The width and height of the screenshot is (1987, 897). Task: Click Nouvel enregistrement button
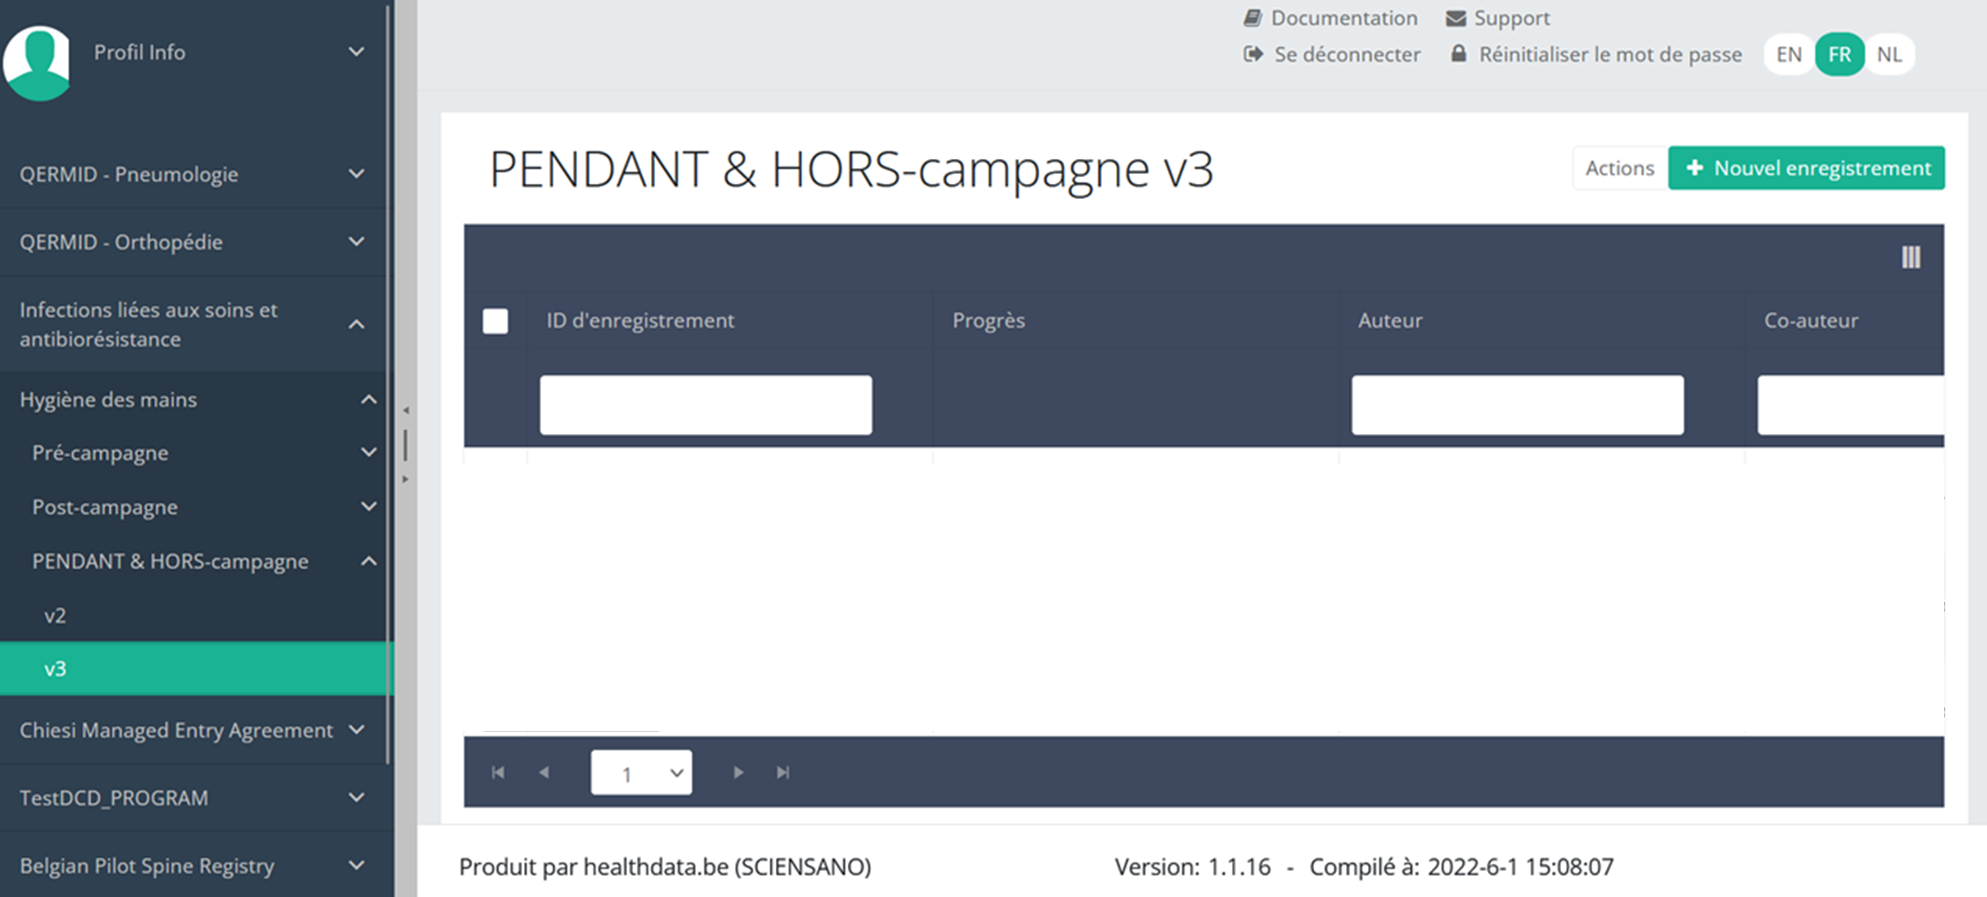pyautogui.click(x=1806, y=168)
